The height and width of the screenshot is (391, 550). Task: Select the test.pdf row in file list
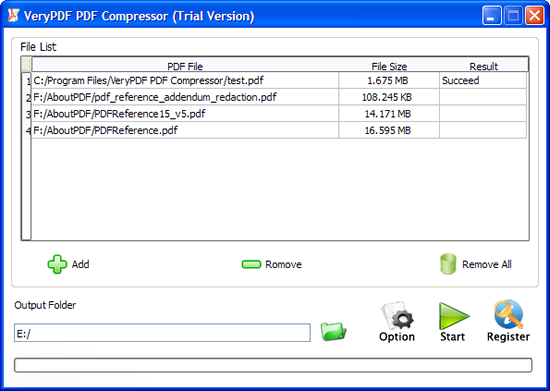(279, 81)
